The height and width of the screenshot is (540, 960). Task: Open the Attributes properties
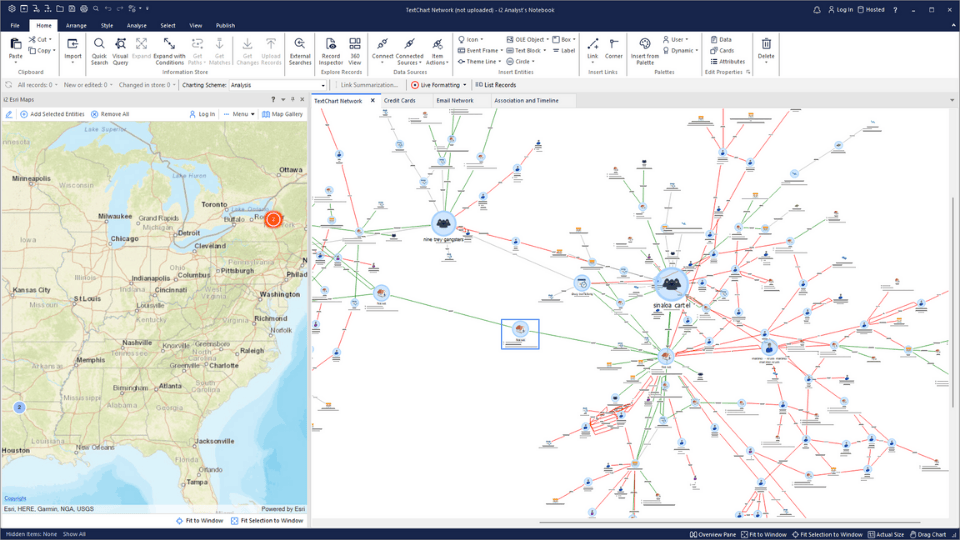[727, 61]
